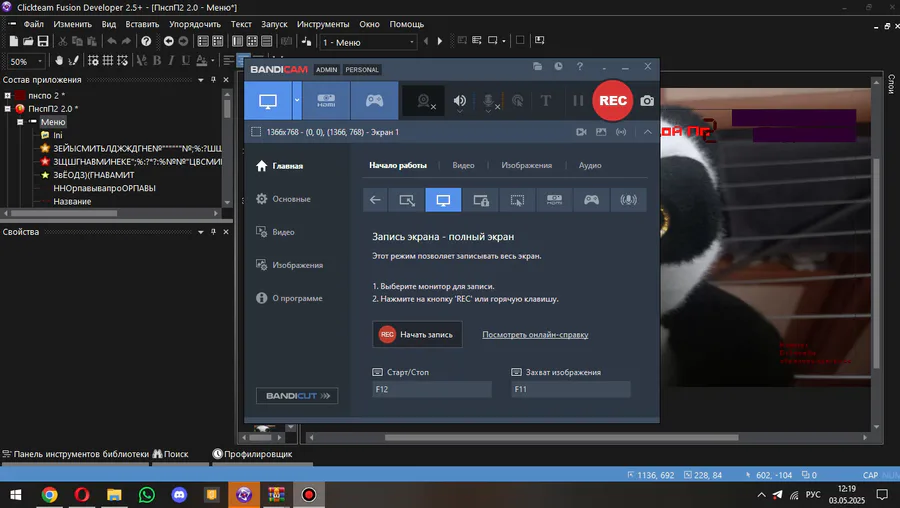Open the Видео section in Bandicam sidebar
900x508 pixels.
(x=276, y=232)
